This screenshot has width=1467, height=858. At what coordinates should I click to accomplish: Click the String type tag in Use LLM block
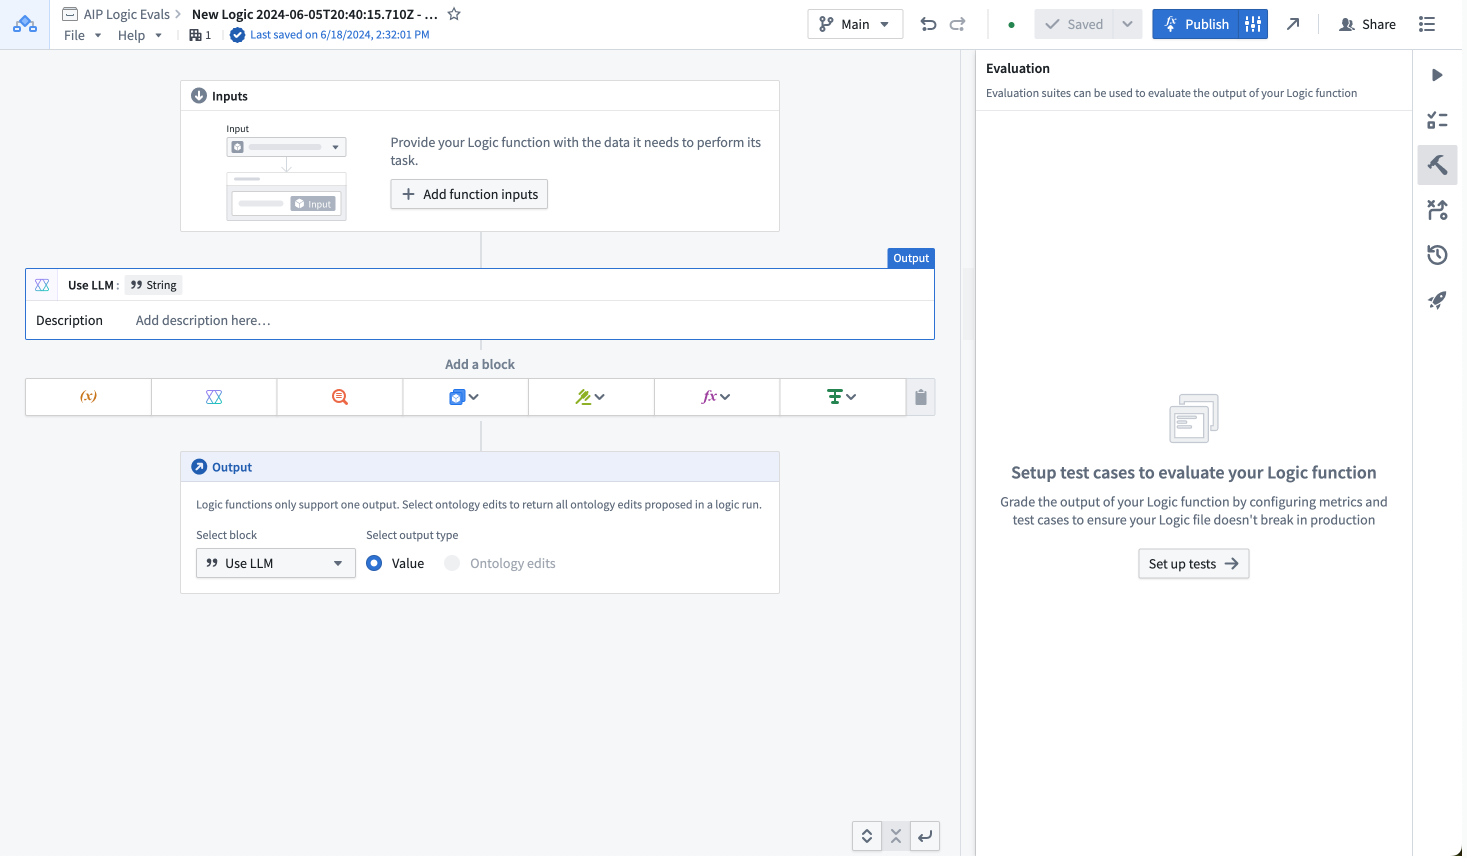pos(153,285)
